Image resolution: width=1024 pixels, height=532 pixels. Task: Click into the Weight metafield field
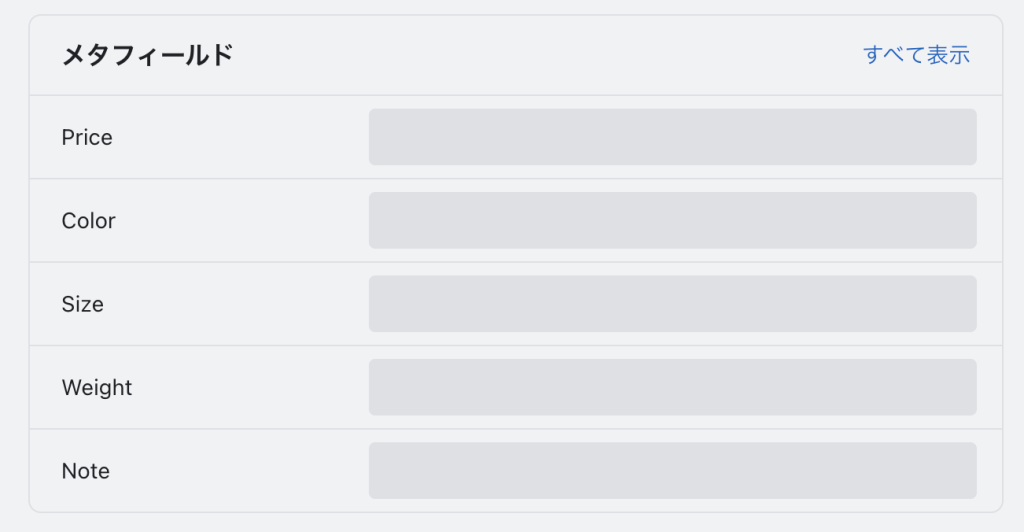672,387
